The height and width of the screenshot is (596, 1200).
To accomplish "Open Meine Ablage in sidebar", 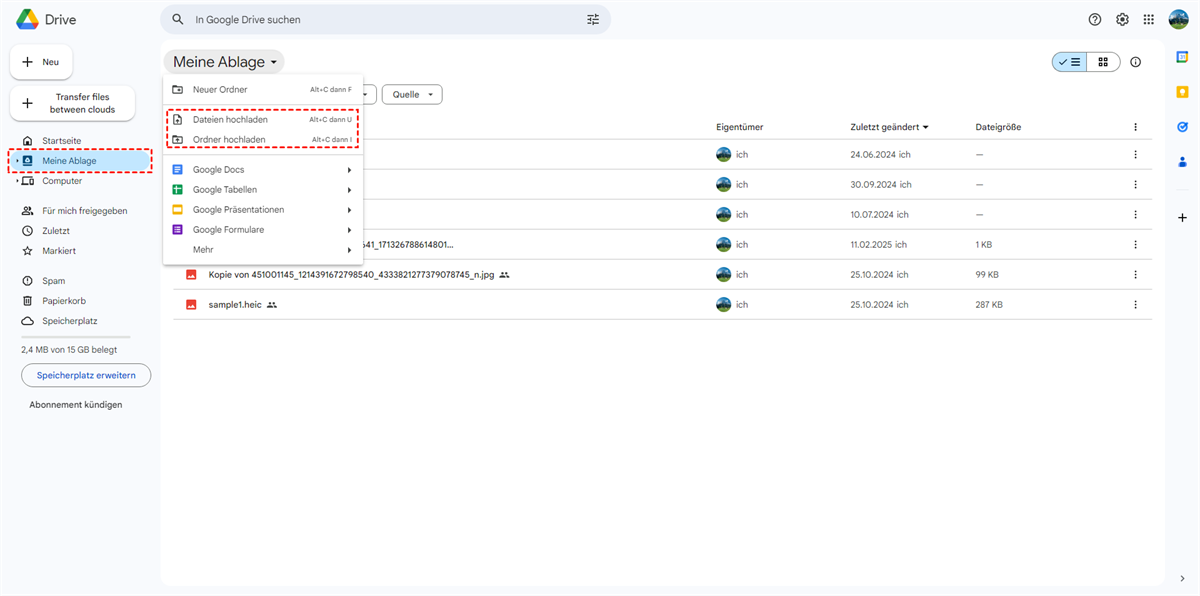I will click(x=80, y=161).
